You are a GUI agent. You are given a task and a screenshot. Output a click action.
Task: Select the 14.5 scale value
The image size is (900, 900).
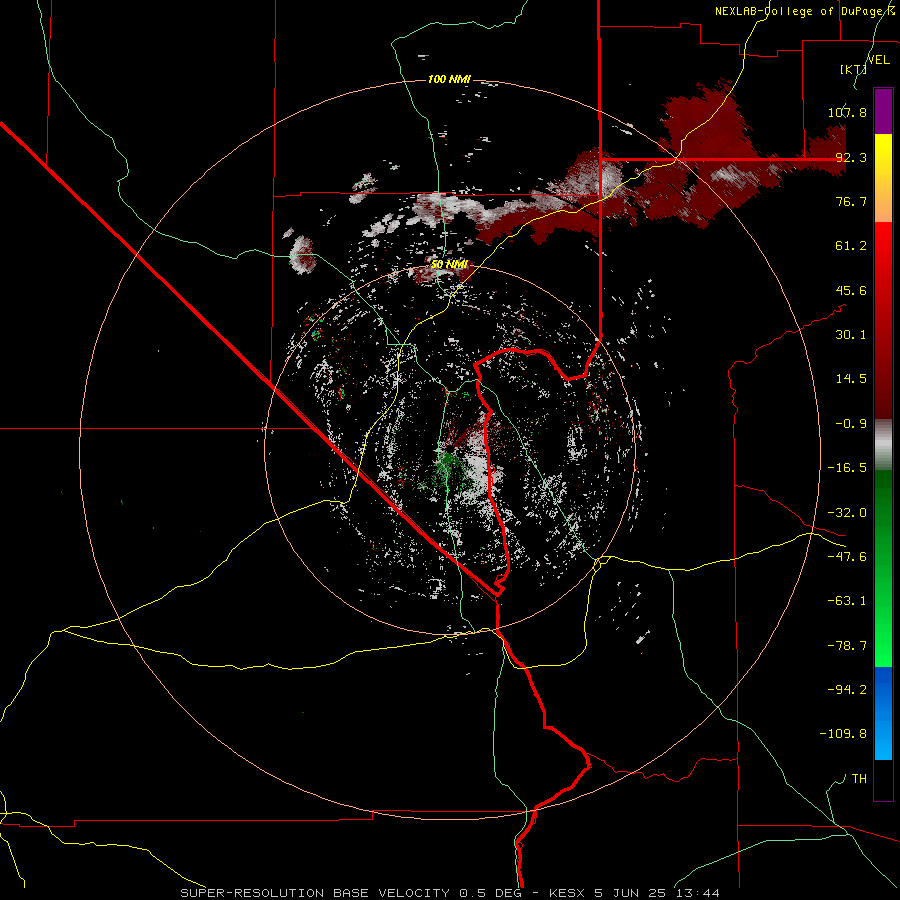pyautogui.click(x=851, y=379)
